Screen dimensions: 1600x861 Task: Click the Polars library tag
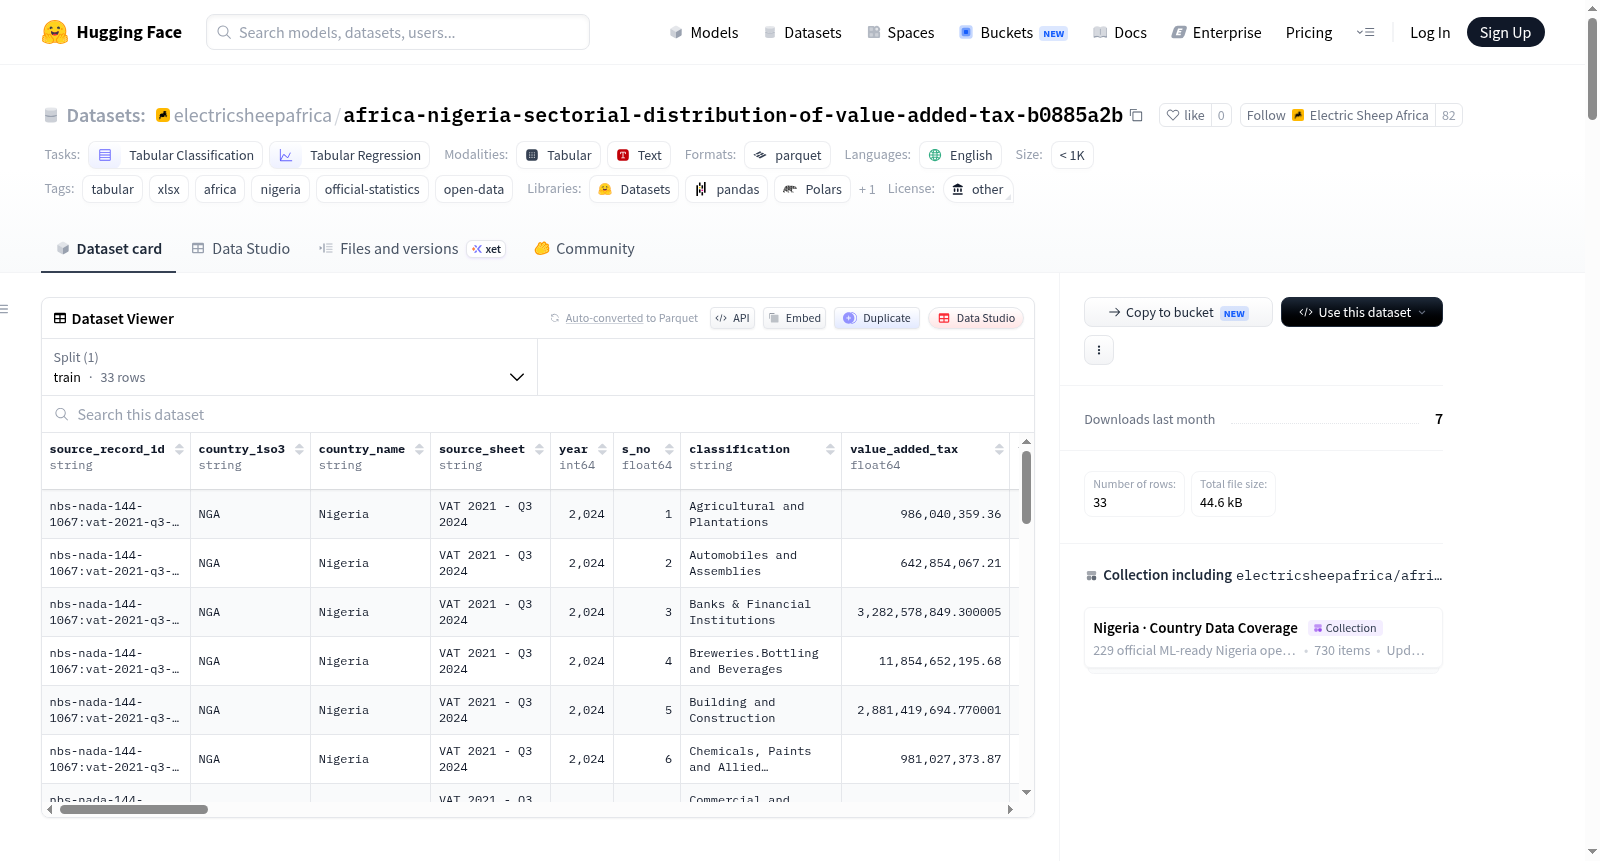[x=812, y=189]
